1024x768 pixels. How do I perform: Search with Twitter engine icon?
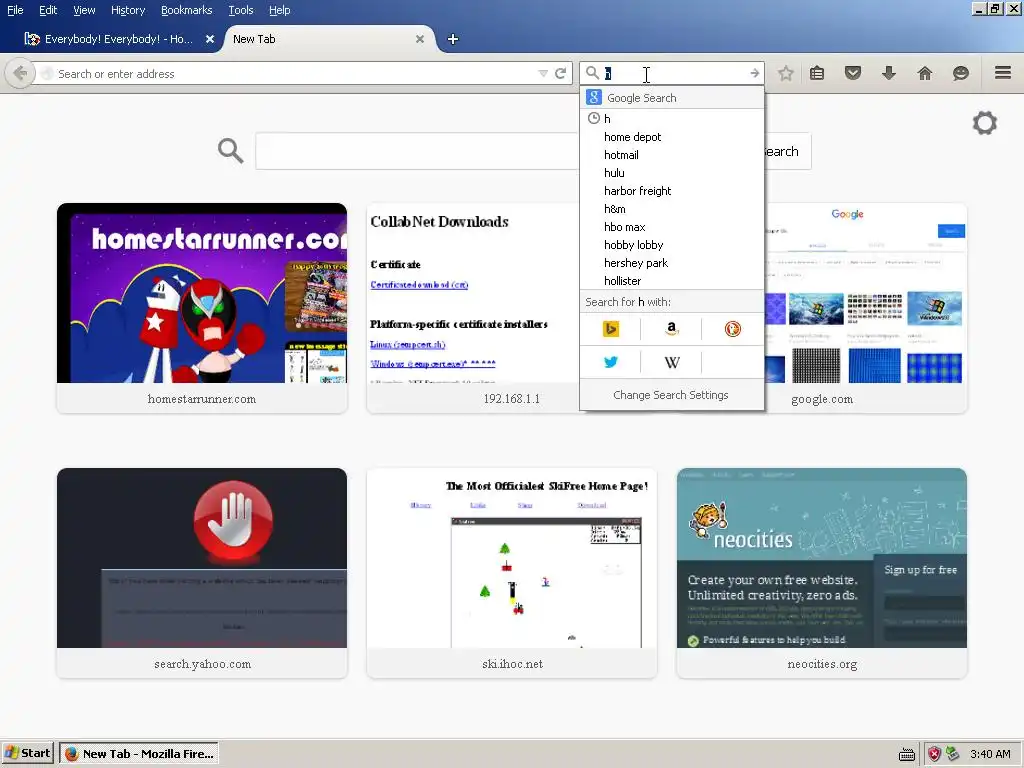tap(611, 362)
